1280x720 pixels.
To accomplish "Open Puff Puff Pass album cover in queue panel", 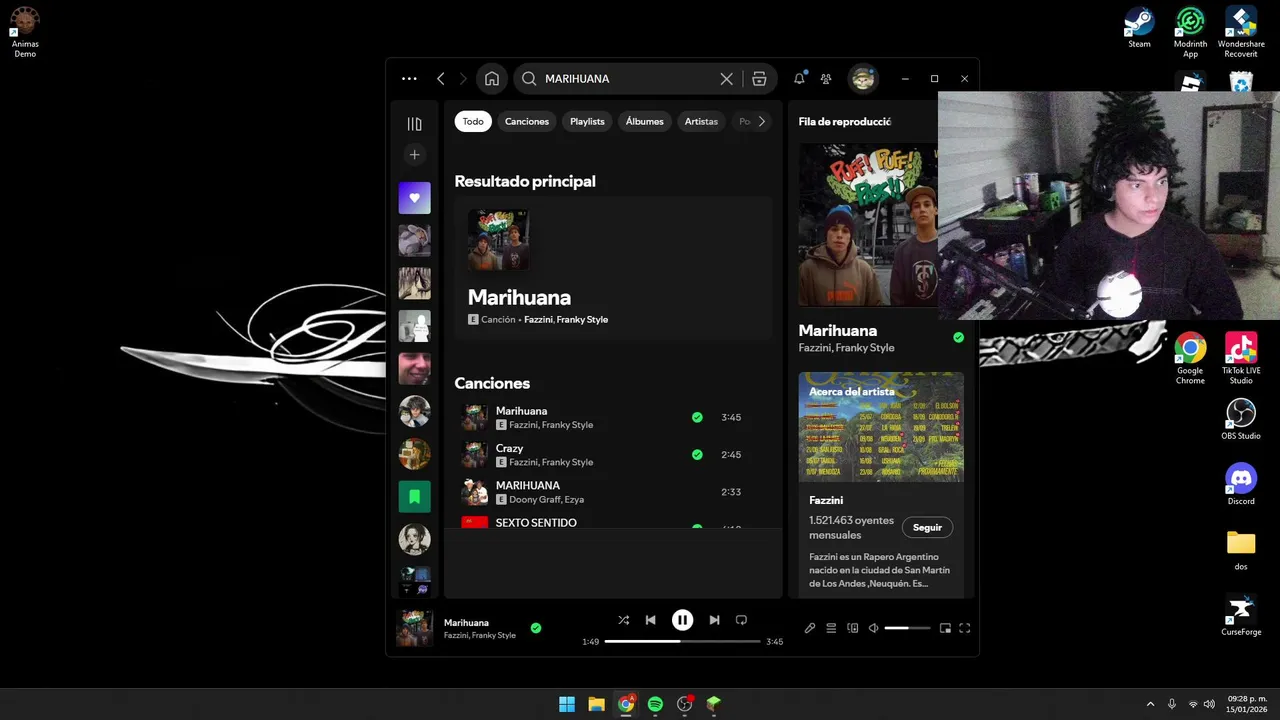I will [868, 225].
